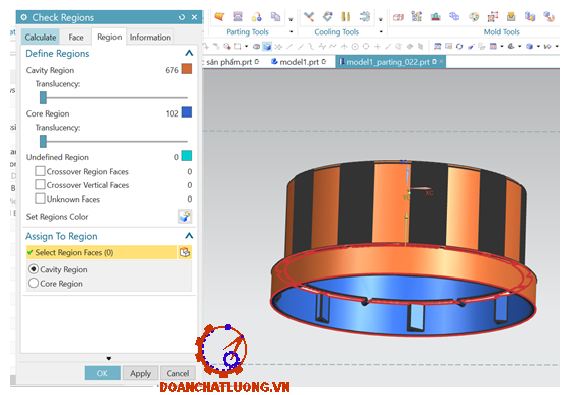Click the Cancel button

(x=178, y=373)
